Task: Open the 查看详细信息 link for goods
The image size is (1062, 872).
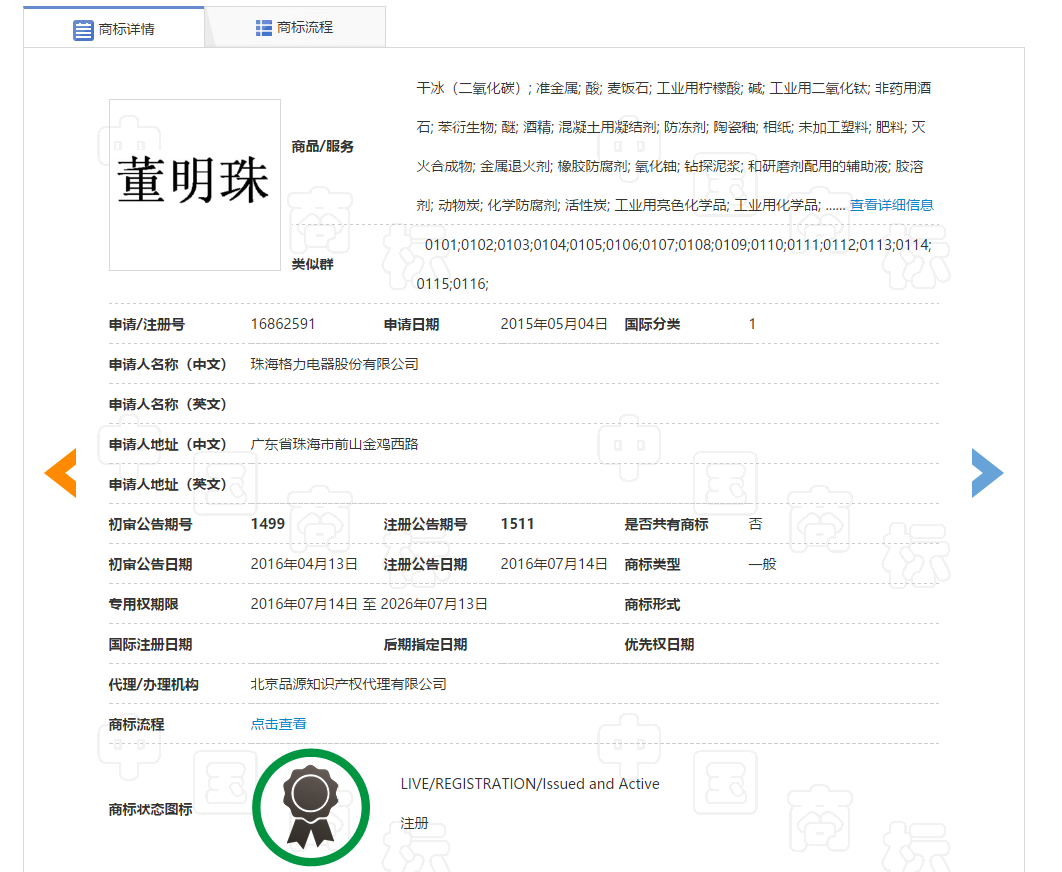Action: [891, 205]
